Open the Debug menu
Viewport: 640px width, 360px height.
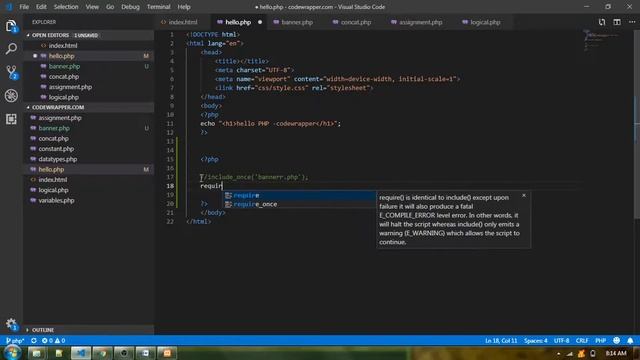[x=130, y=7]
